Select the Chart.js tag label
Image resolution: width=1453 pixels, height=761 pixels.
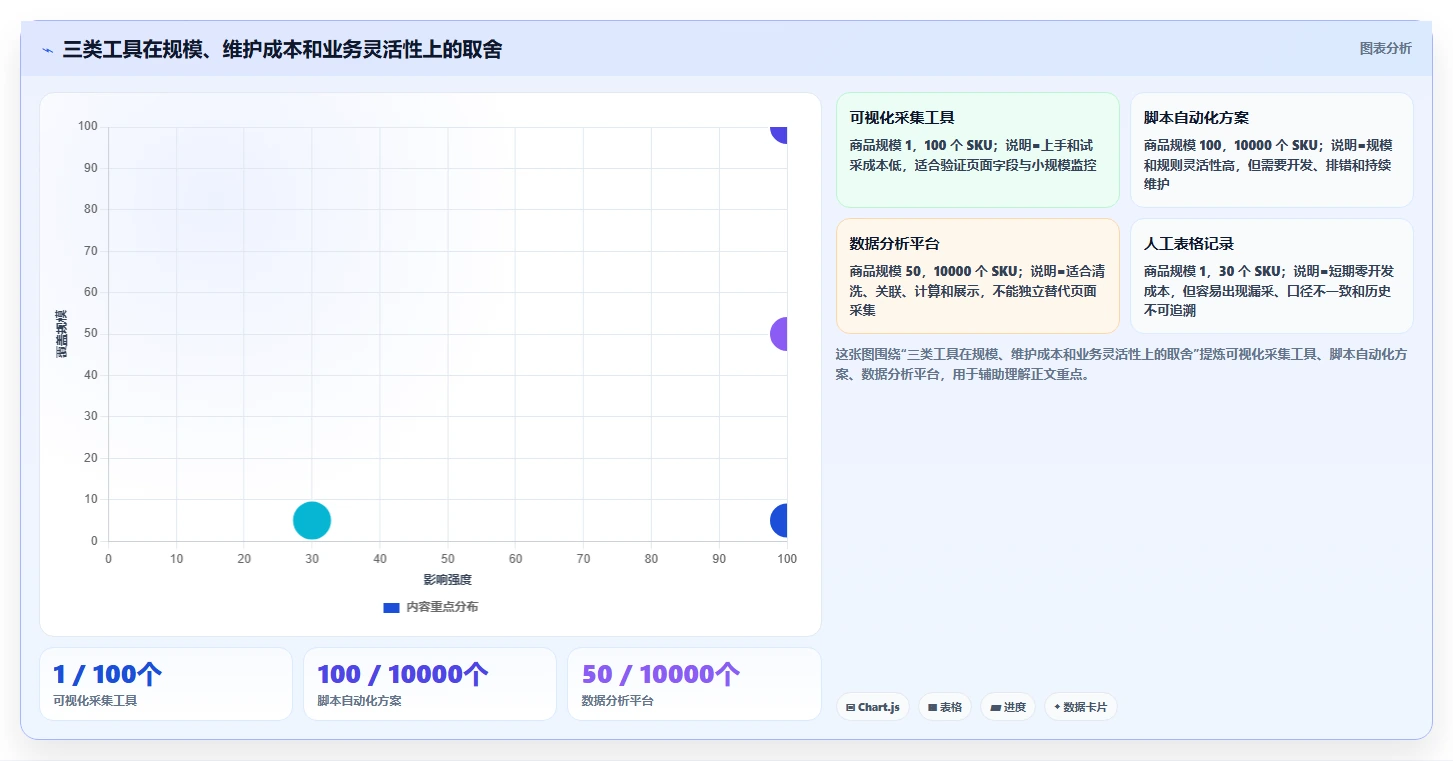click(879, 707)
